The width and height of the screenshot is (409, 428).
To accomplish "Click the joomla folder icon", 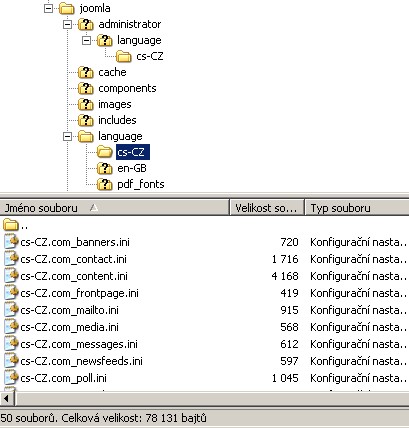I will [x=67, y=8].
